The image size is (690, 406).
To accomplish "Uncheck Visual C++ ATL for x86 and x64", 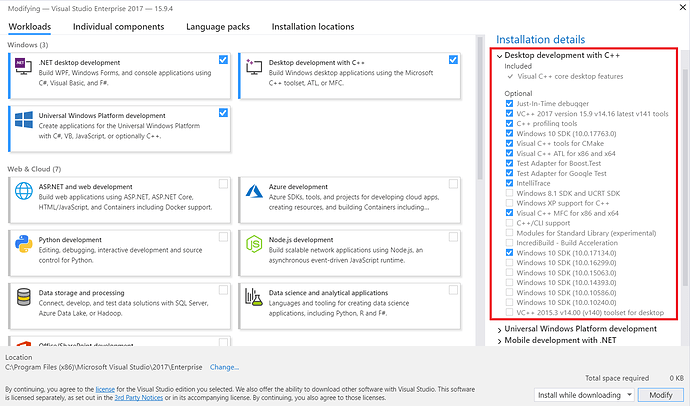I will click(x=509, y=154).
